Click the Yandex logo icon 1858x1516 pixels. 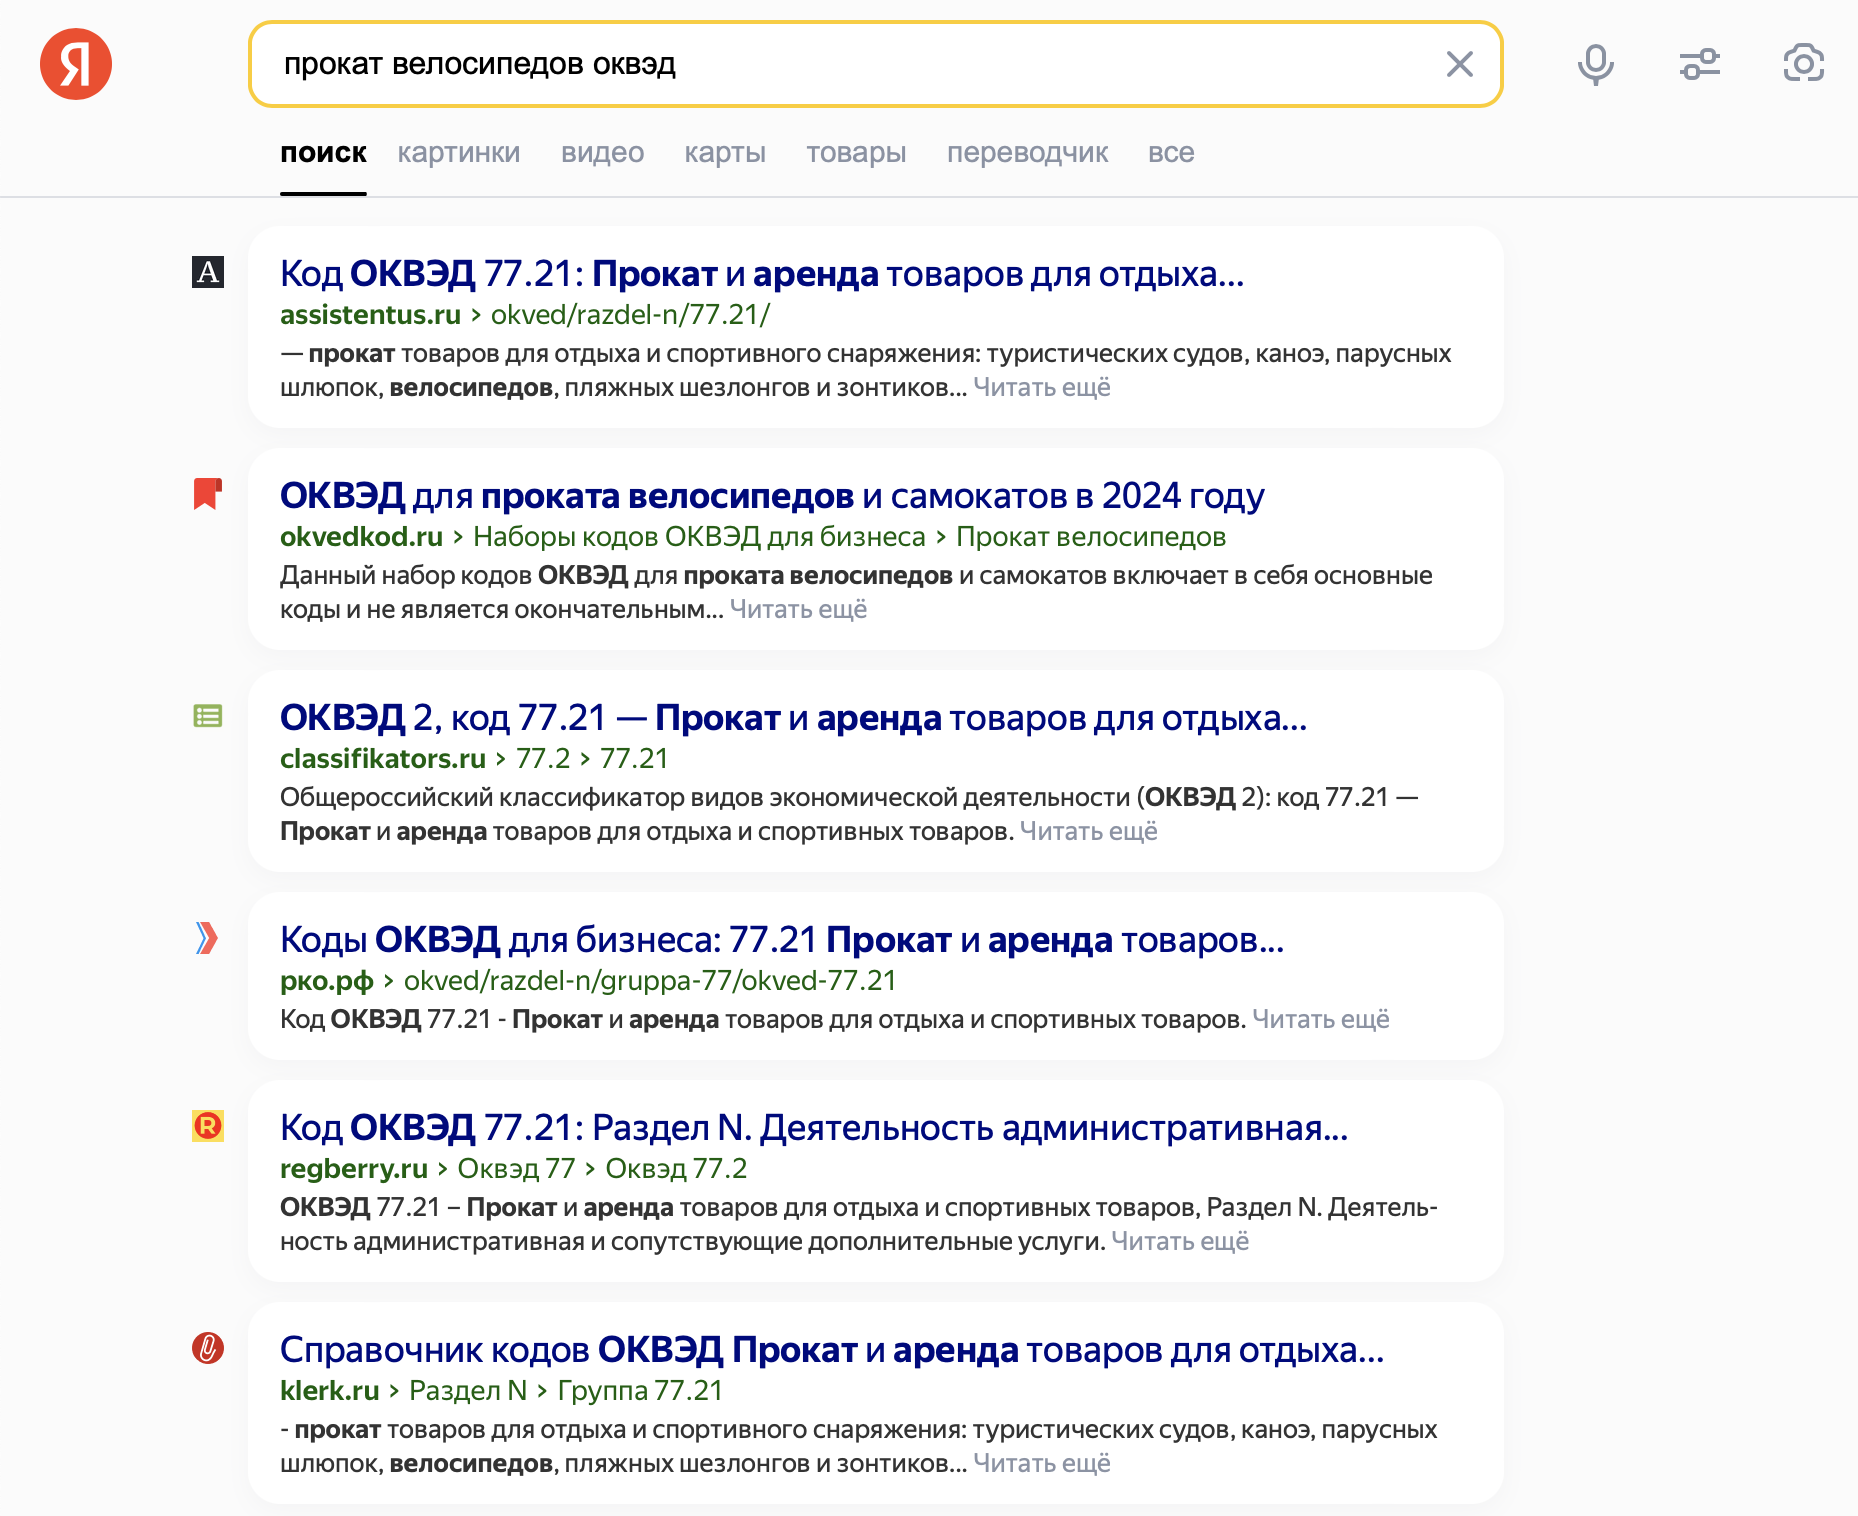pyautogui.click(x=76, y=64)
